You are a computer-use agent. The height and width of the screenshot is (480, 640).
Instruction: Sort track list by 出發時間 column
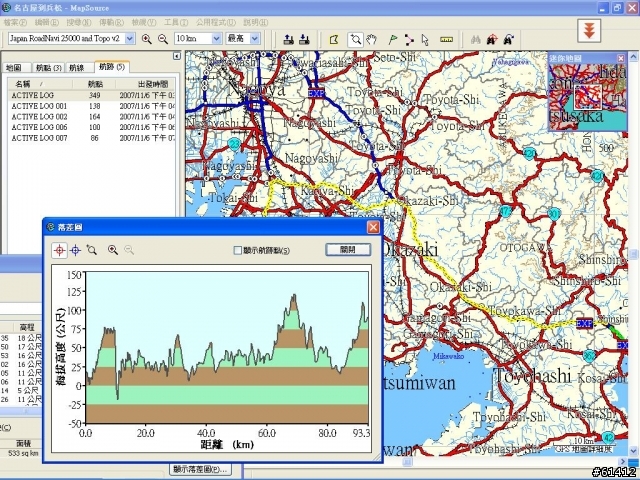(146, 84)
